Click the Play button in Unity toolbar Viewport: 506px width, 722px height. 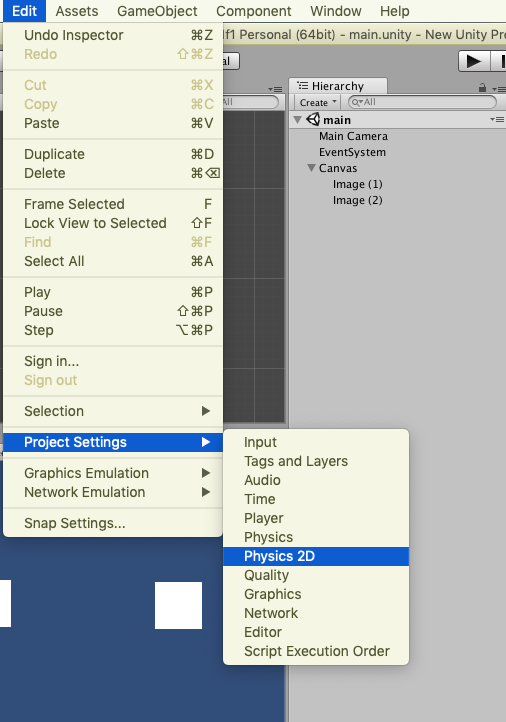[474, 61]
